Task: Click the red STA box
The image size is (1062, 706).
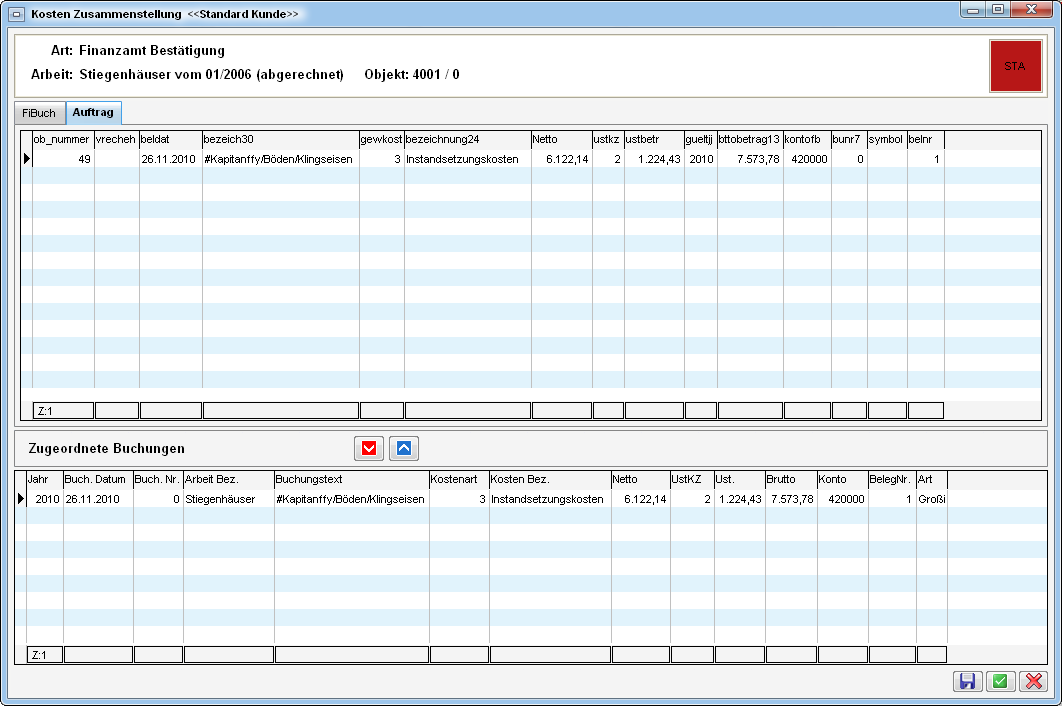Action: pyautogui.click(x=1014, y=66)
